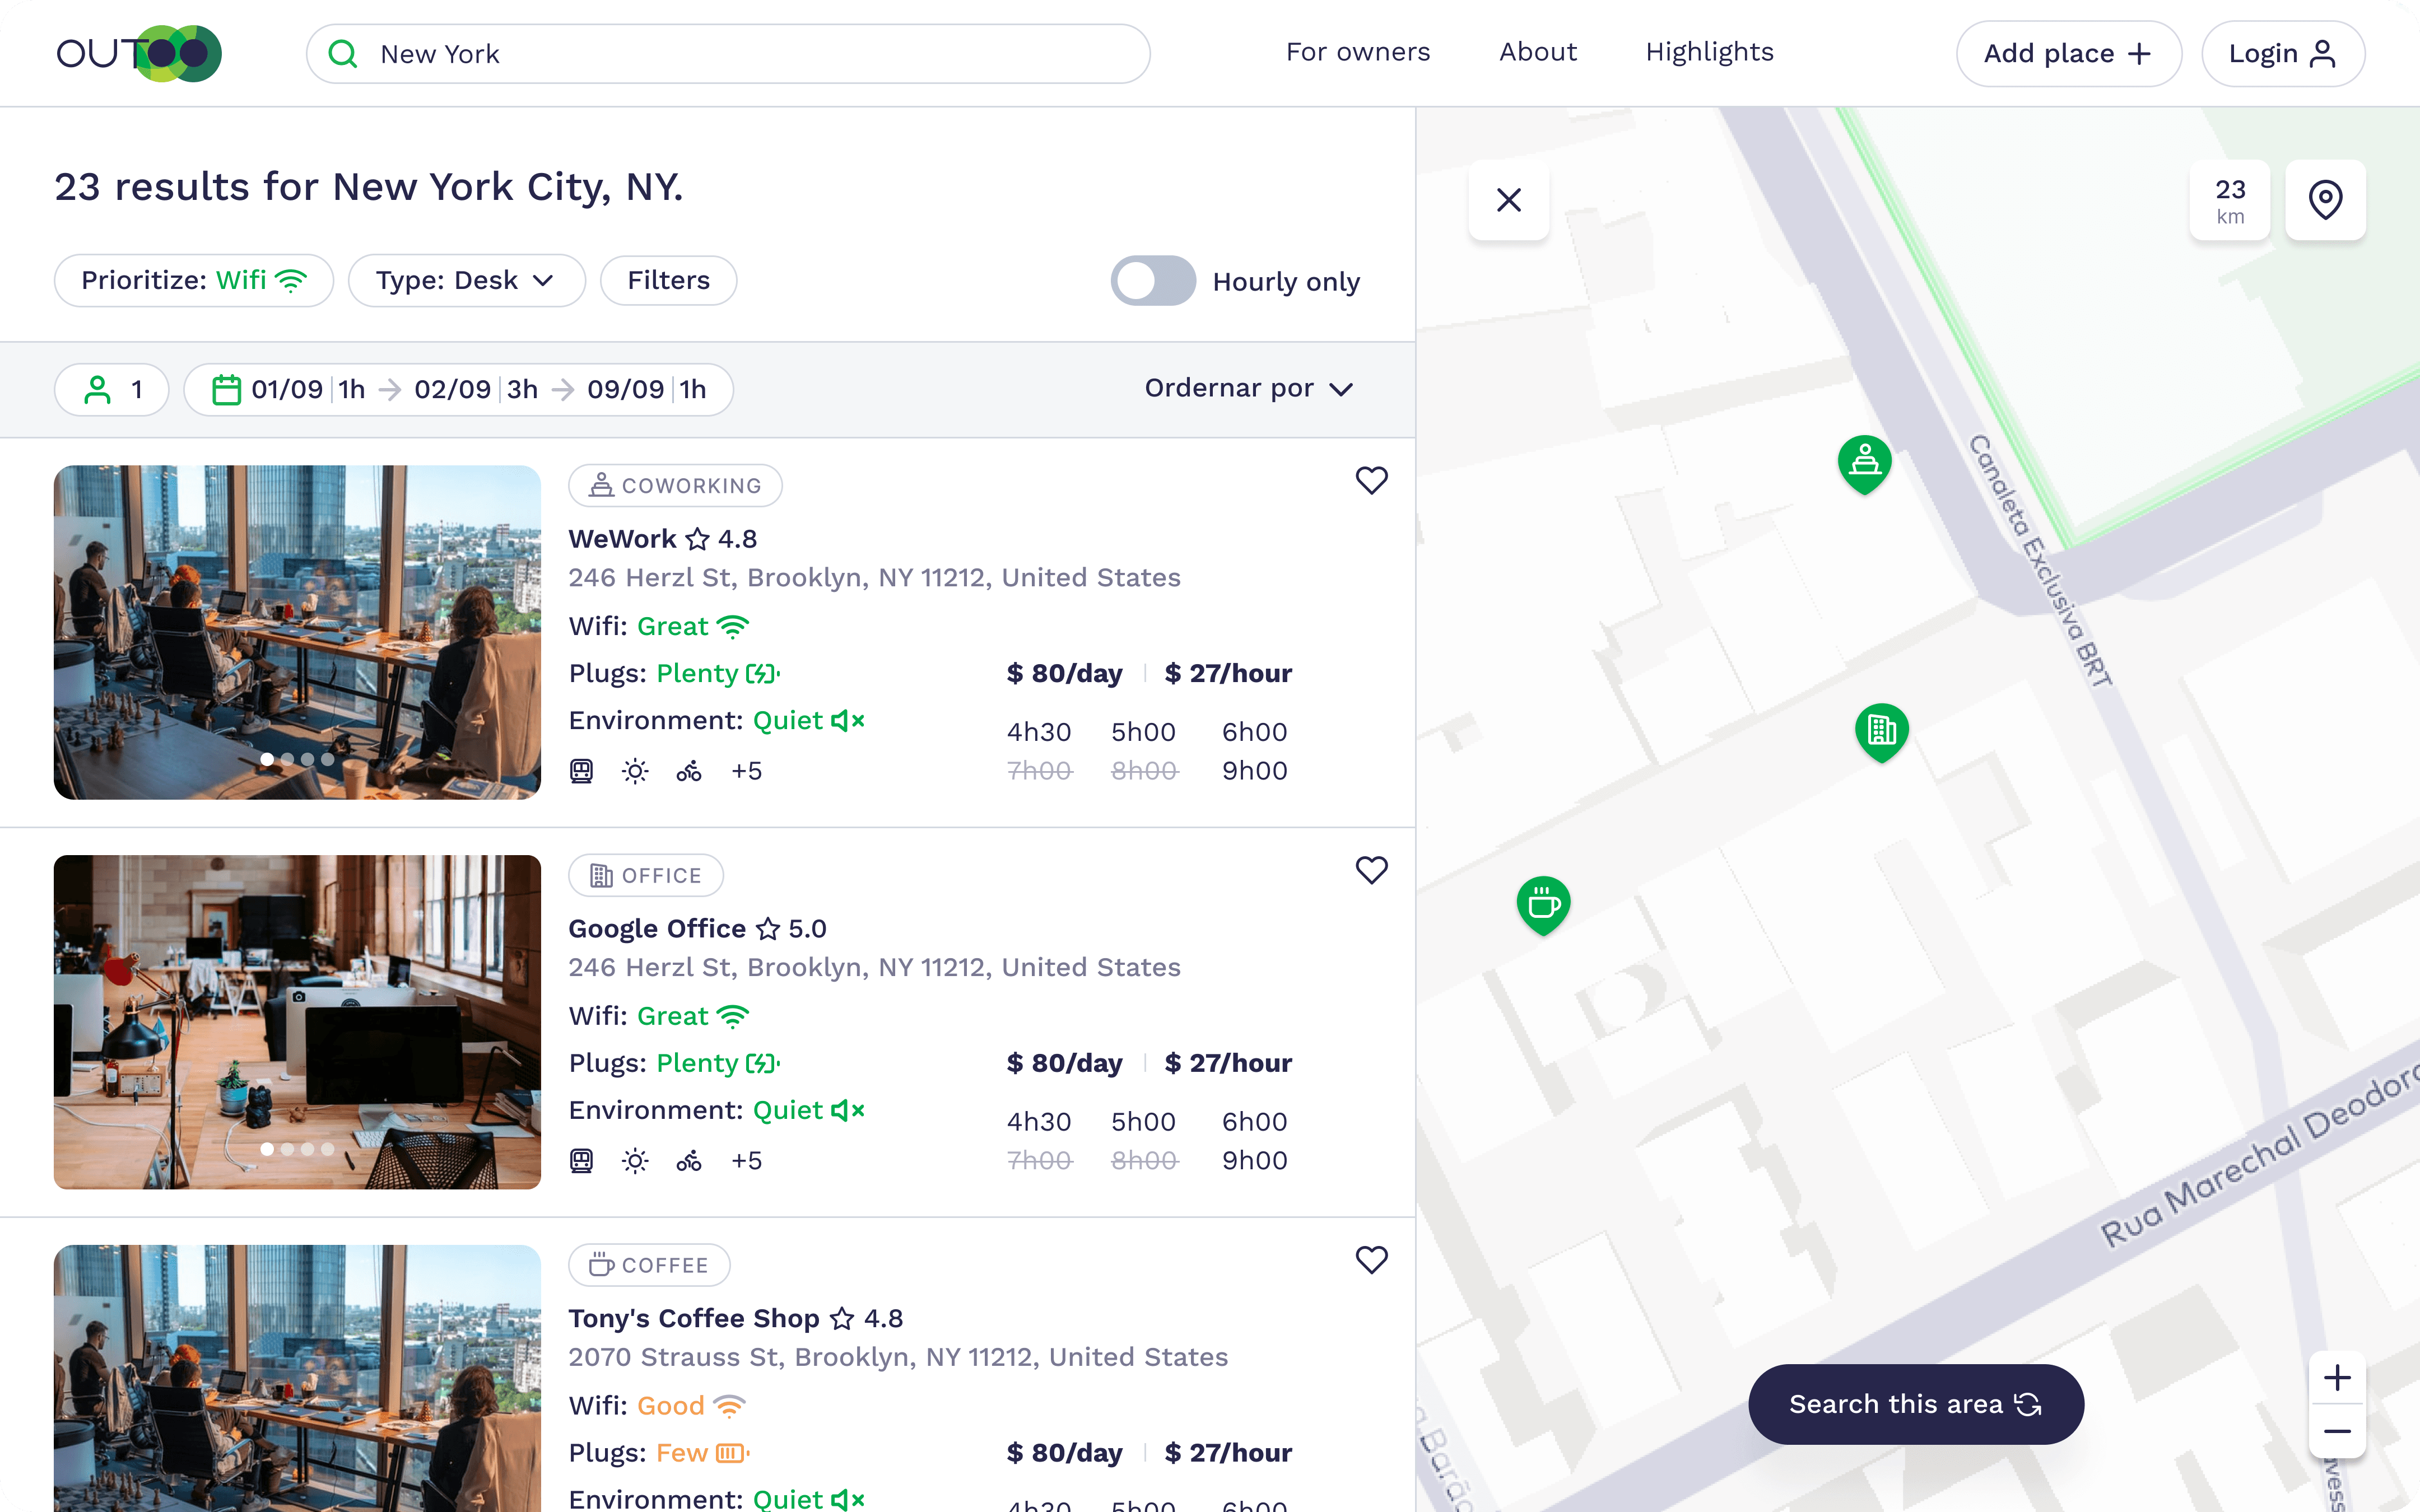Open the WeWork listing title
This screenshot has width=2420, height=1512.
622,539
